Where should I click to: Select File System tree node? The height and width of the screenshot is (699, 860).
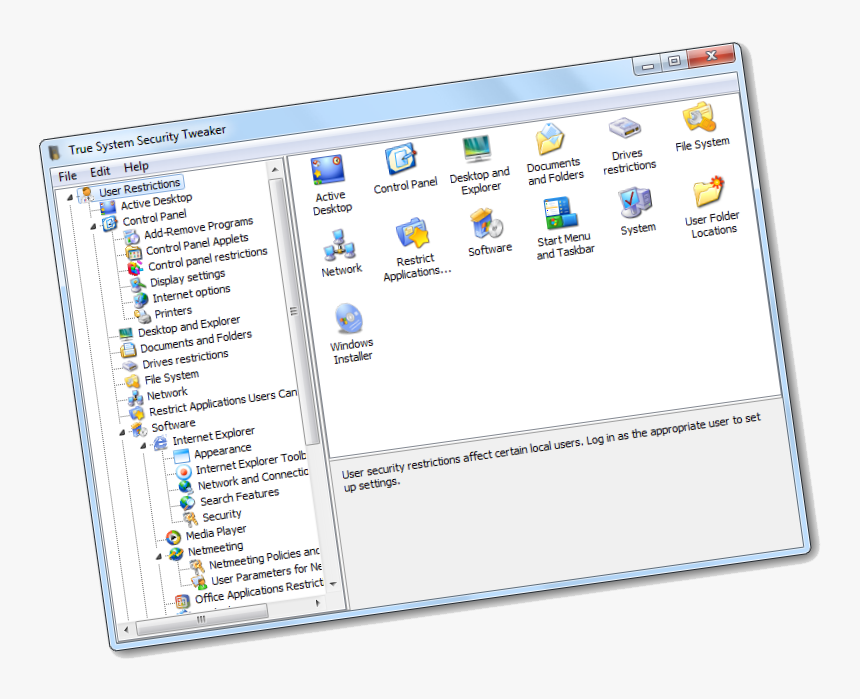(x=171, y=377)
